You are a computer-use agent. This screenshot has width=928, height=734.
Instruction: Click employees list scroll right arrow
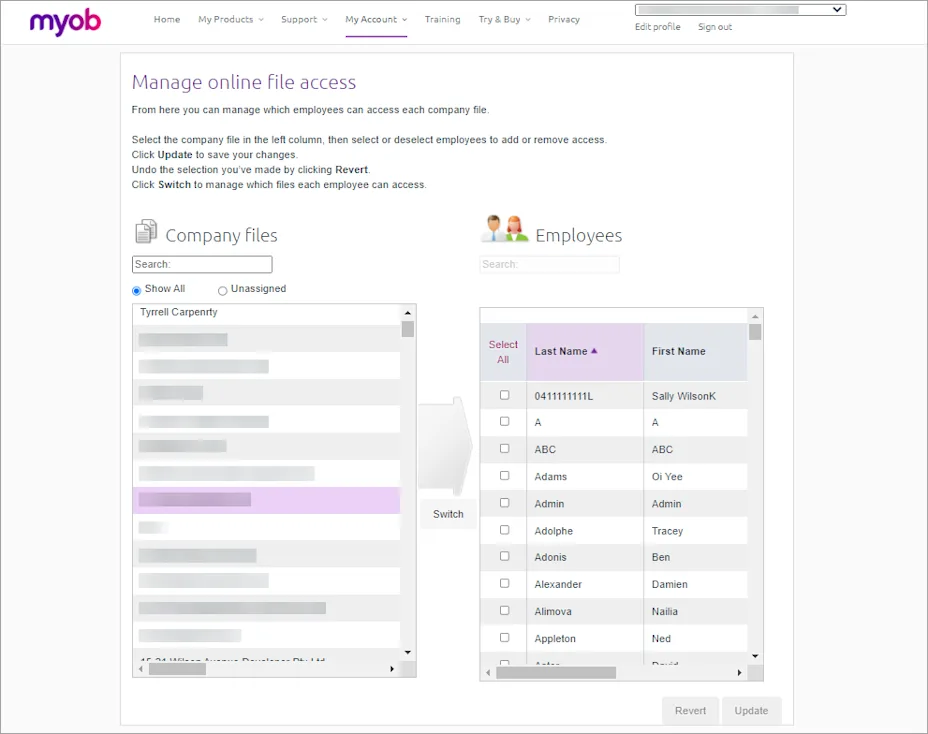pos(739,673)
